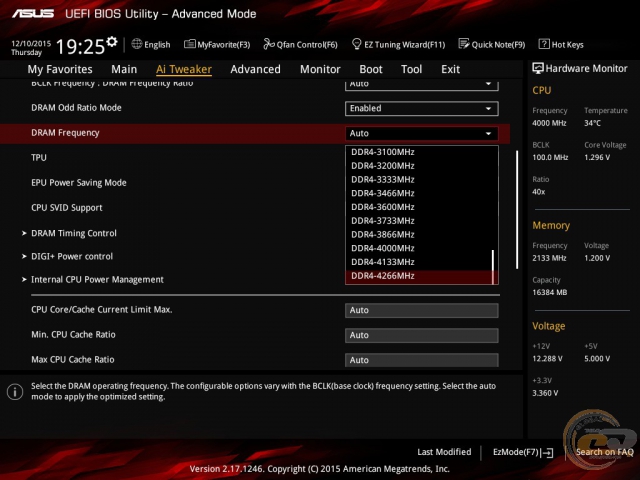
Task: Select DRAM Odd Ratio Mode label
Action: point(76,108)
